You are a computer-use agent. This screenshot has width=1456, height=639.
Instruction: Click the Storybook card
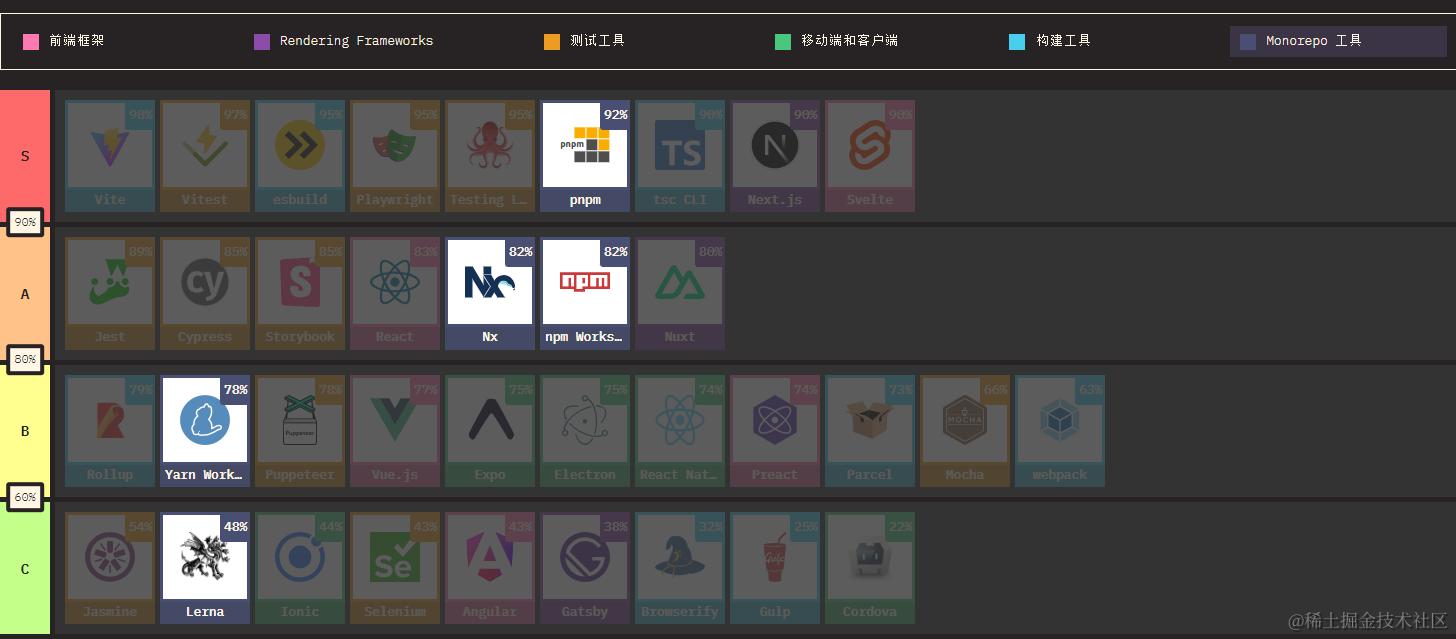300,293
